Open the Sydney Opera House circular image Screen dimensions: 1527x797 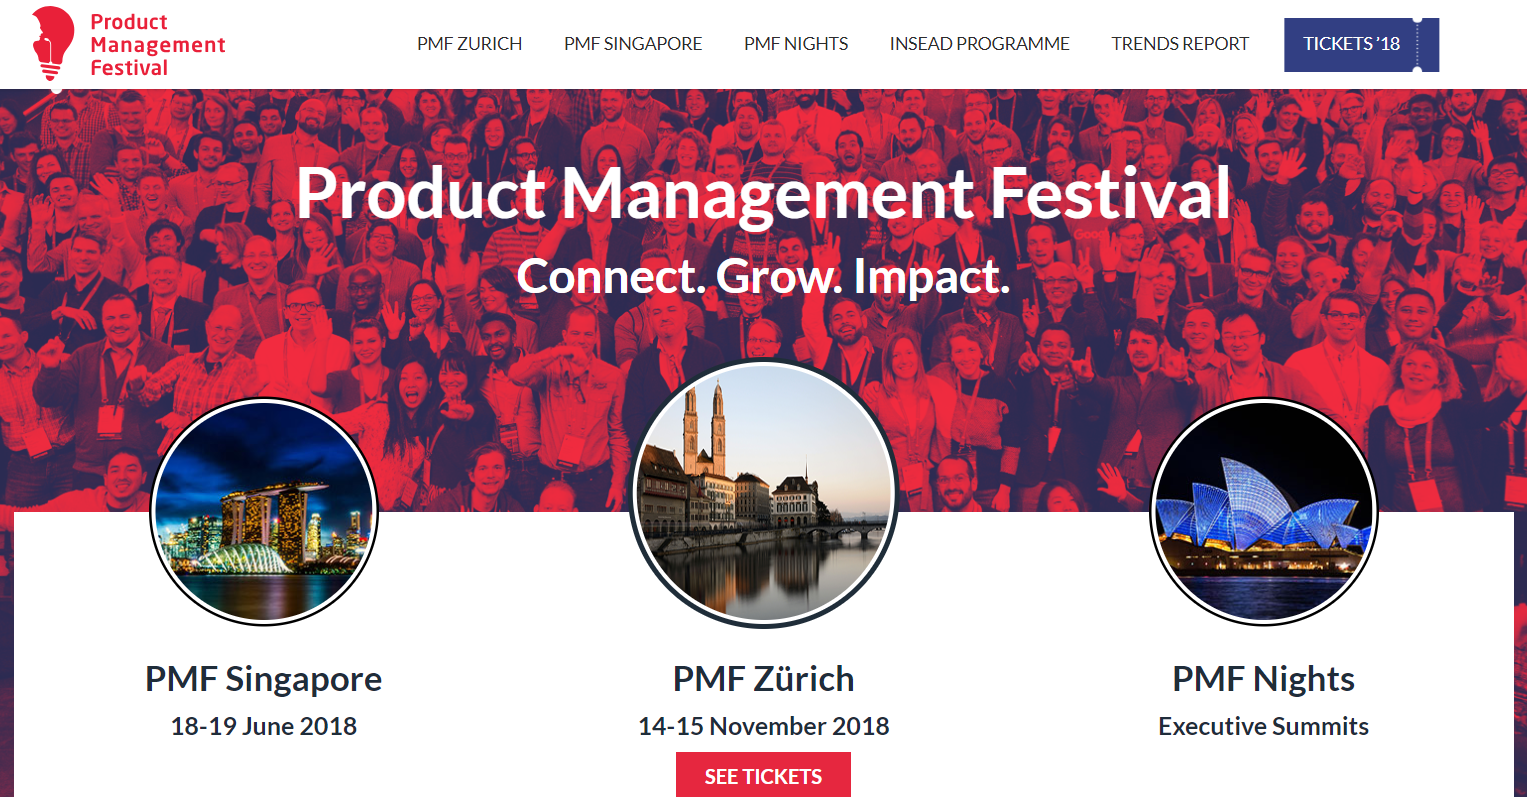(1264, 512)
